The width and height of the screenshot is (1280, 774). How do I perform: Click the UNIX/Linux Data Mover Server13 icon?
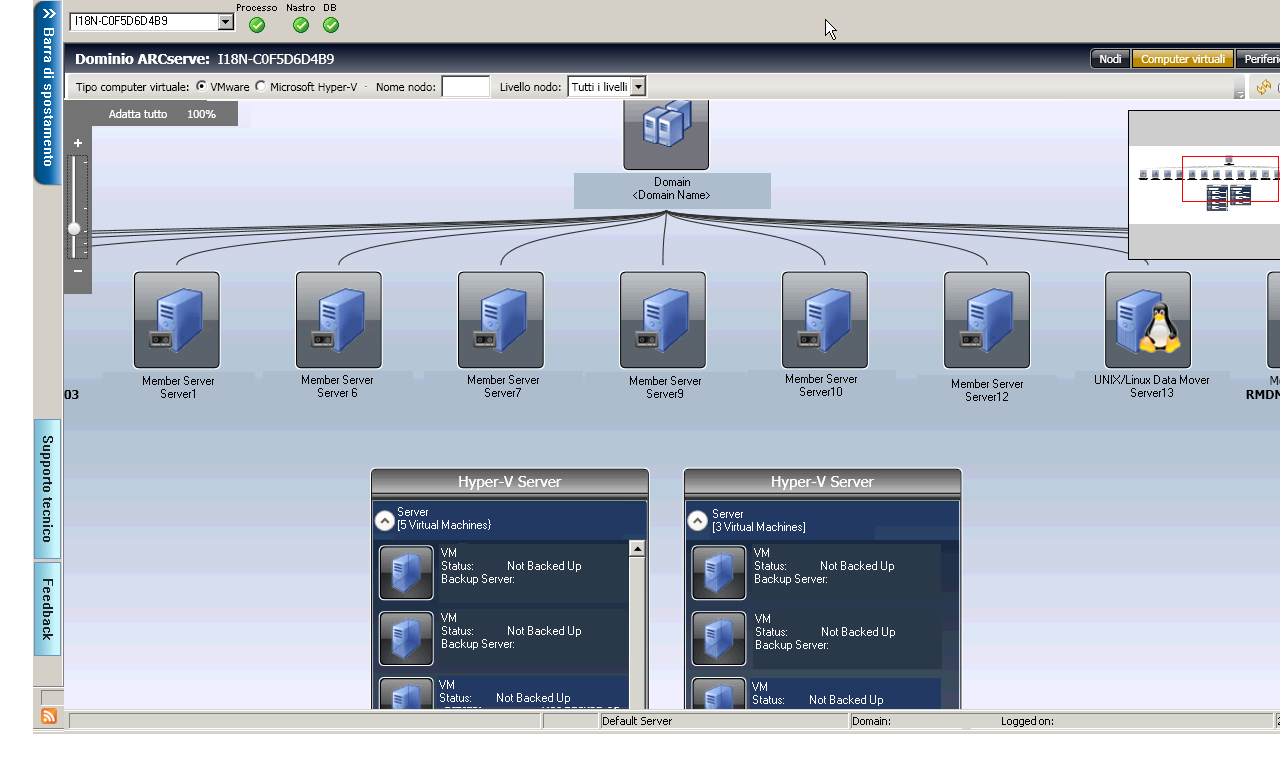pos(1148,320)
